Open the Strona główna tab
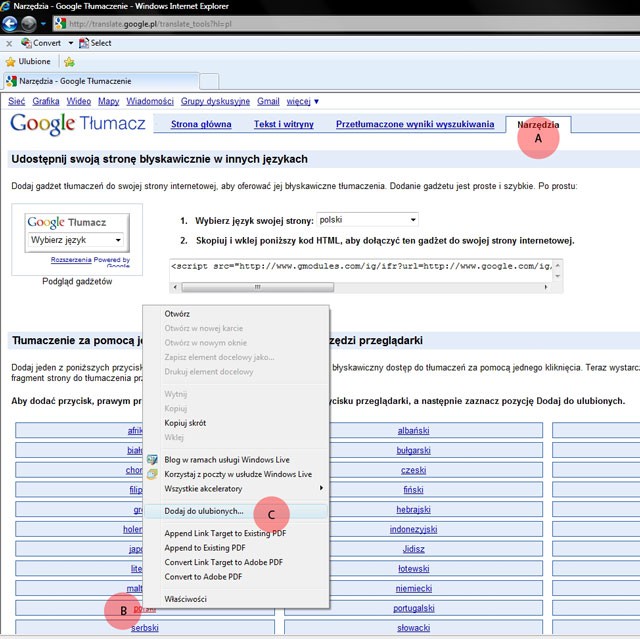Image resolution: width=640 pixels, height=639 pixels. click(201, 124)
